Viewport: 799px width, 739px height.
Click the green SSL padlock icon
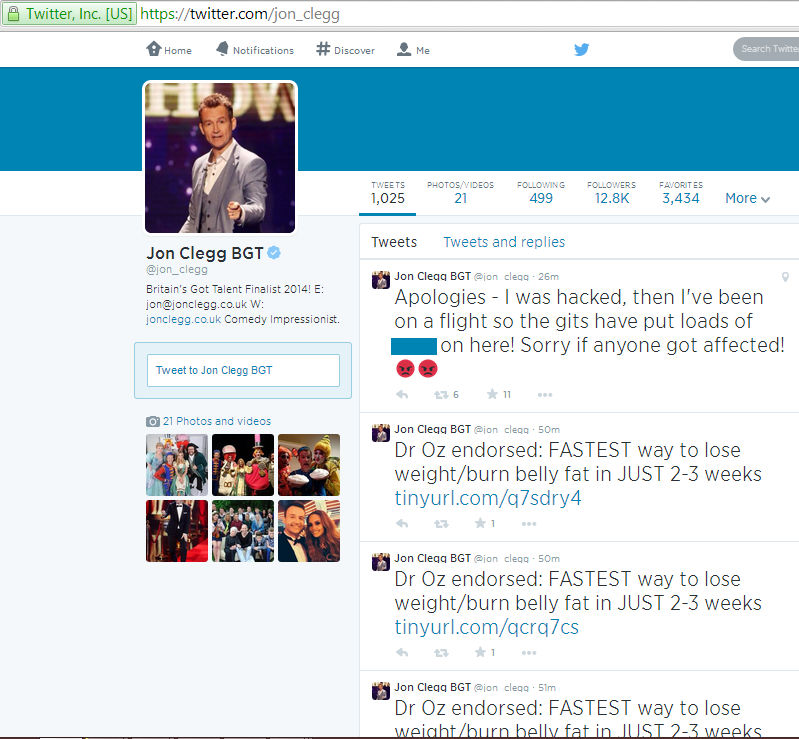tap(14, 14)
